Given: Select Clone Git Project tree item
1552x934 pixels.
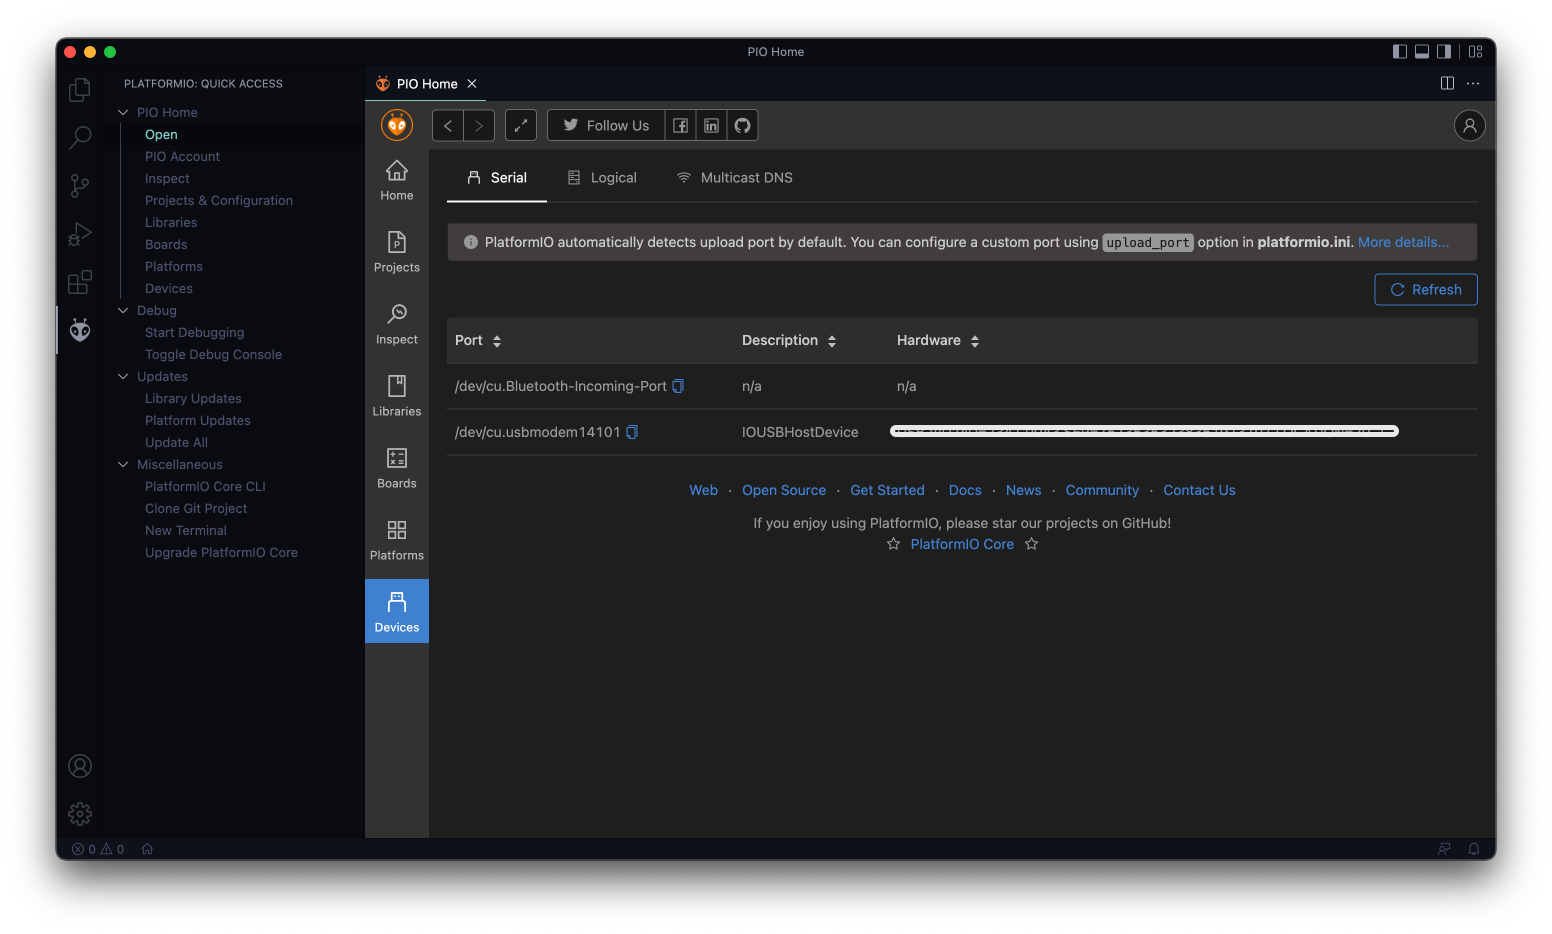Looking at the screenshot, I should point(196,508).
